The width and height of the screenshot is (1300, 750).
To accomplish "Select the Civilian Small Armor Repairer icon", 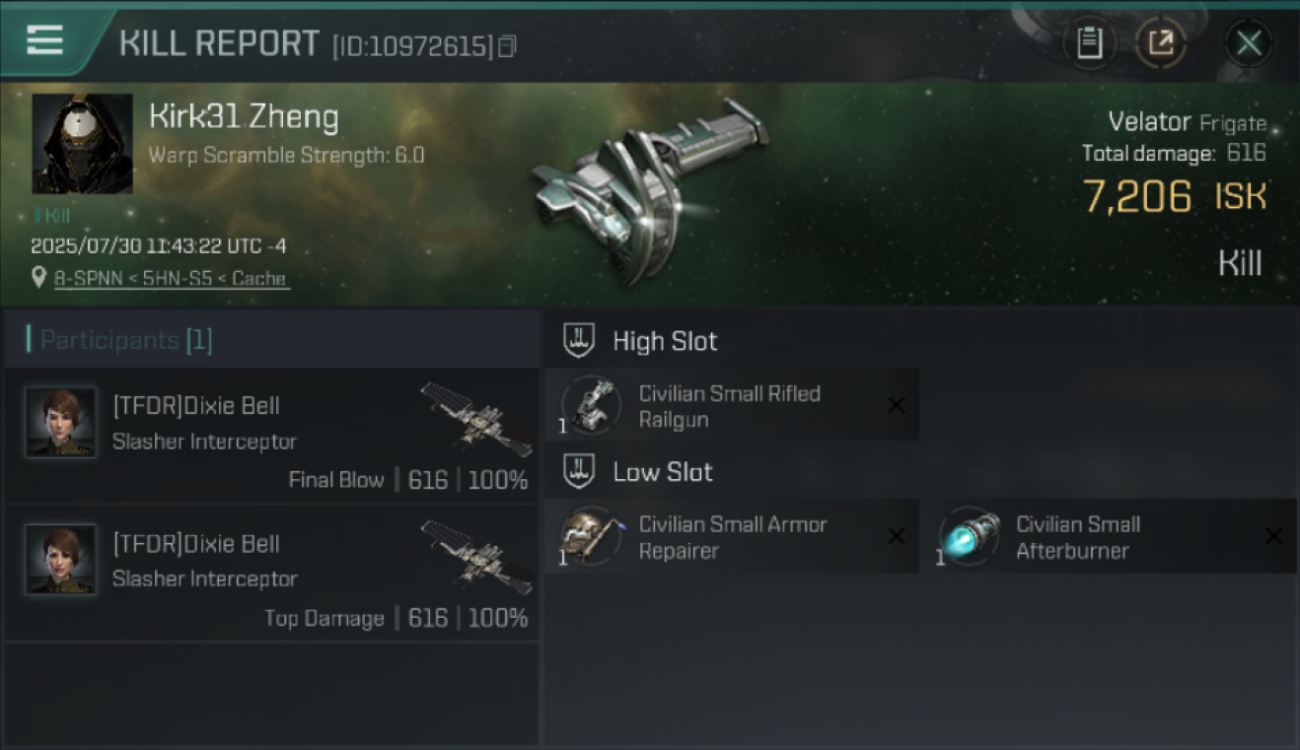I will point(590,536).
